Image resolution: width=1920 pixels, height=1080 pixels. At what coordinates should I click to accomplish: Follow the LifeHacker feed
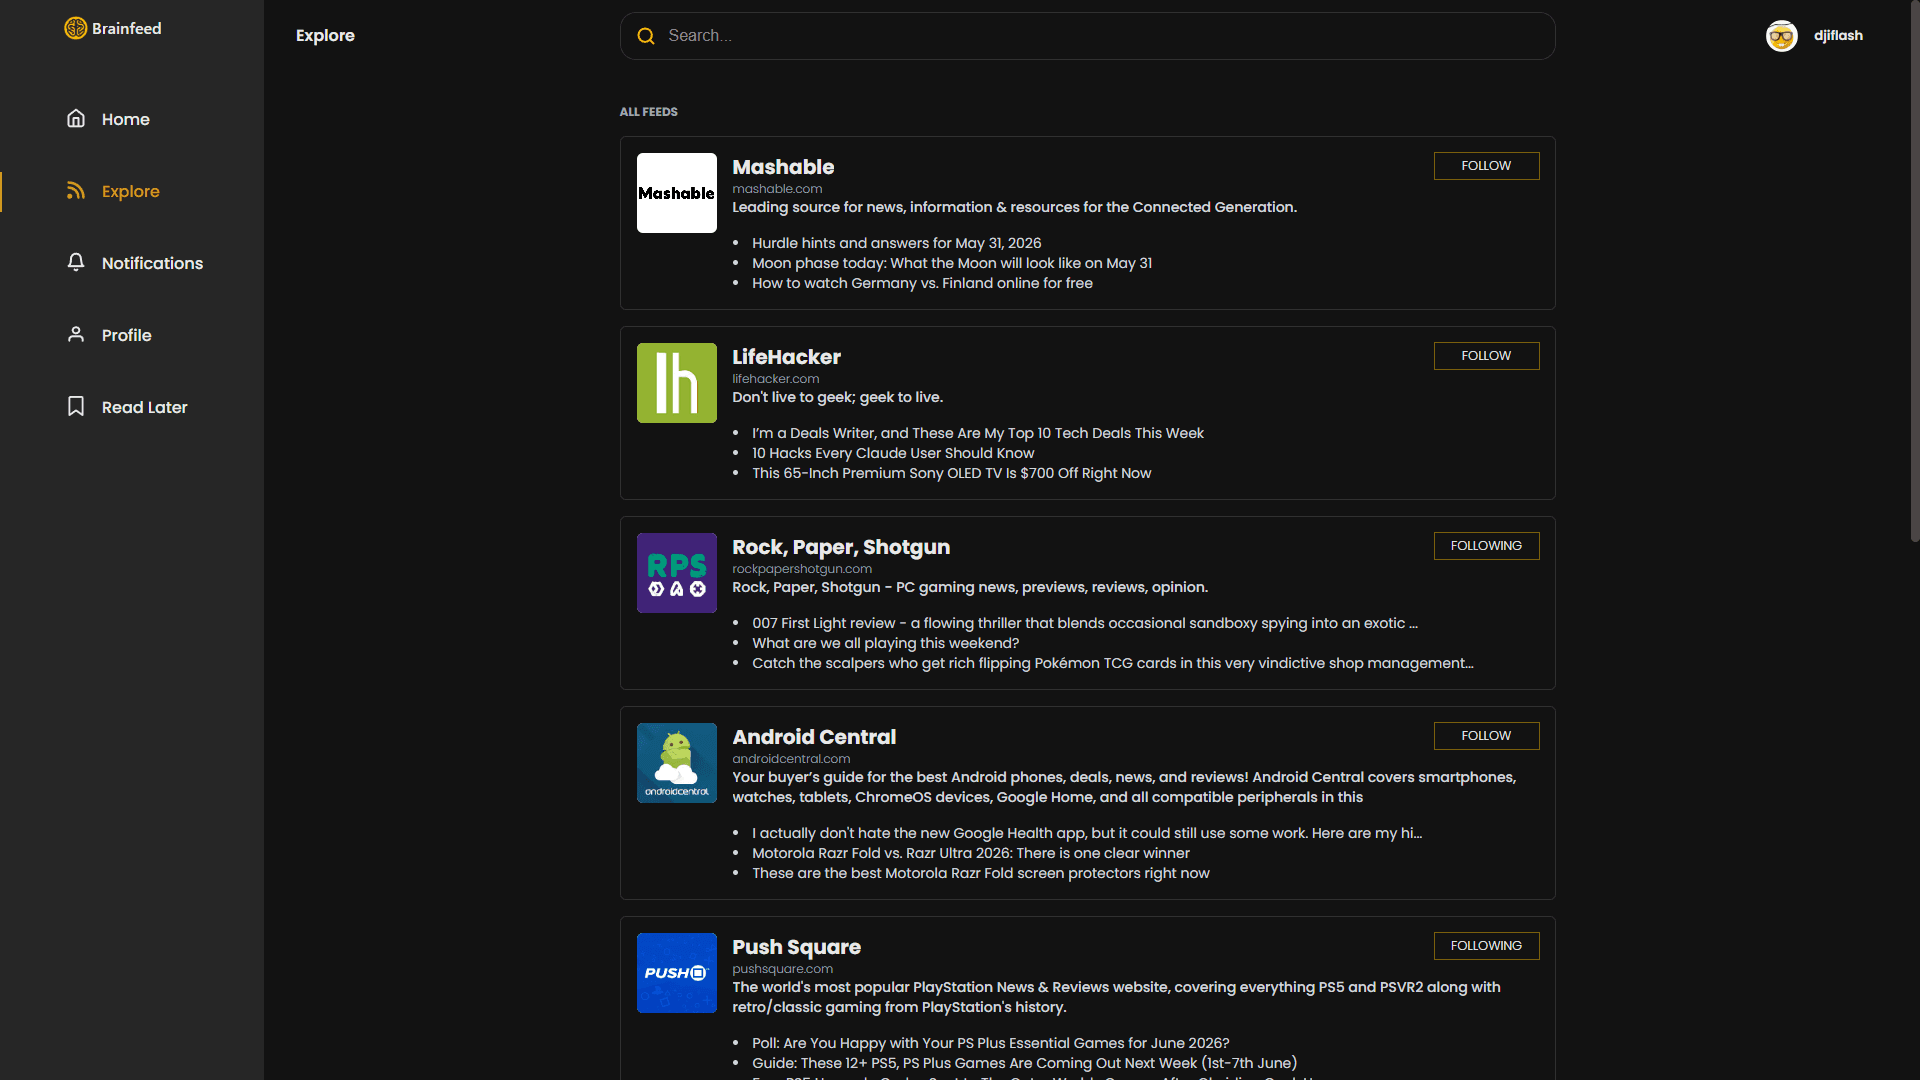1486,356
